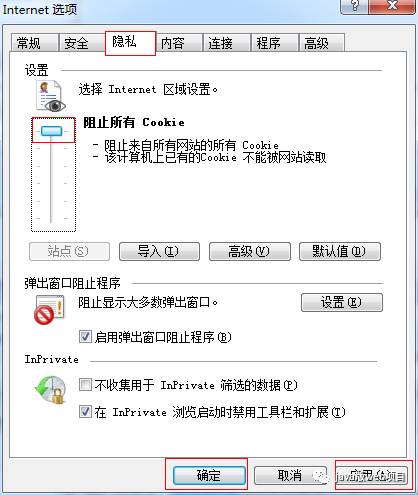Image resolution: width=418 pixels, height=495 pixels.
Task: Close the Internet 选项 dialog
Action: point(392,6)
